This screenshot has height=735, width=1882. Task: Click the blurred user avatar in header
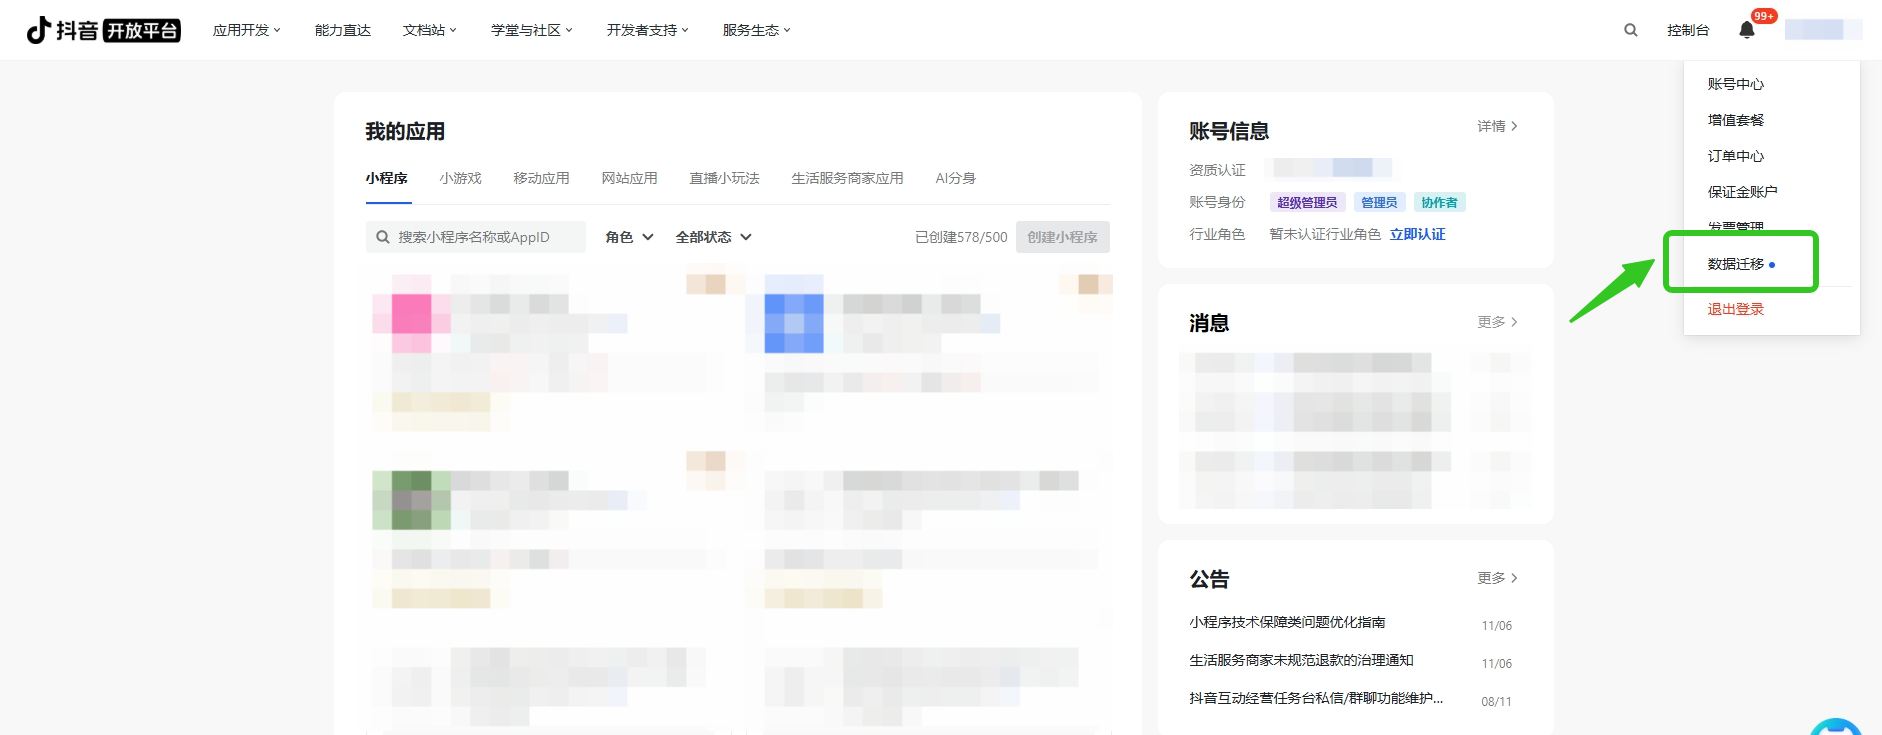[x=1822, y=30]
